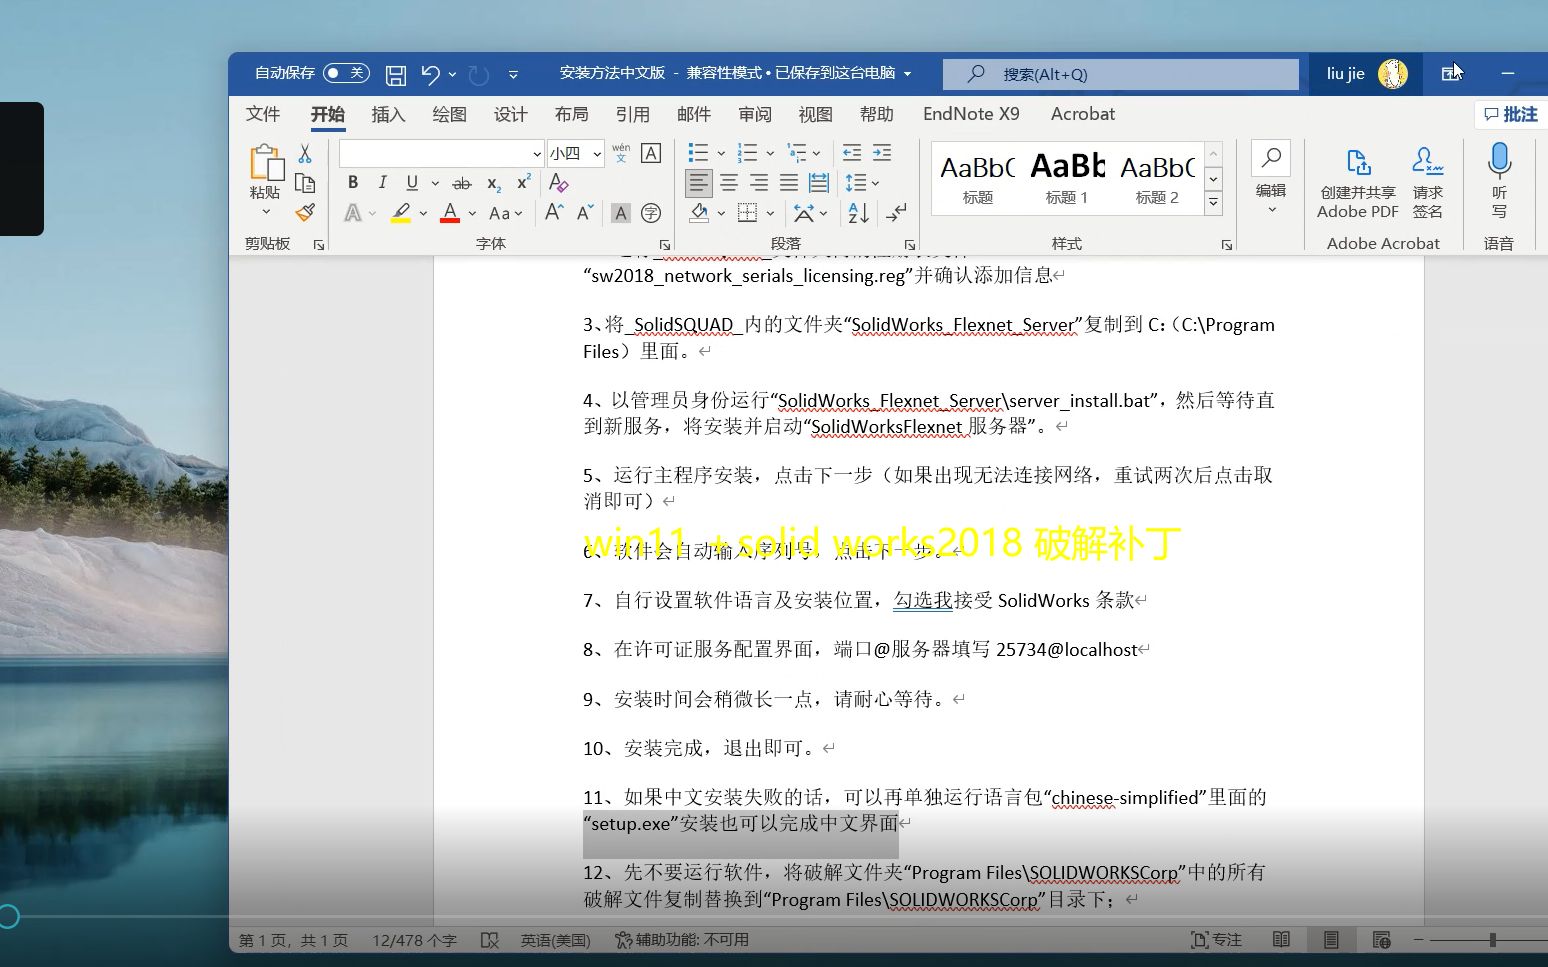Open the 编辑 (Editing) search menu
The image size is (1548, 967).
[x=1271, y=178]
